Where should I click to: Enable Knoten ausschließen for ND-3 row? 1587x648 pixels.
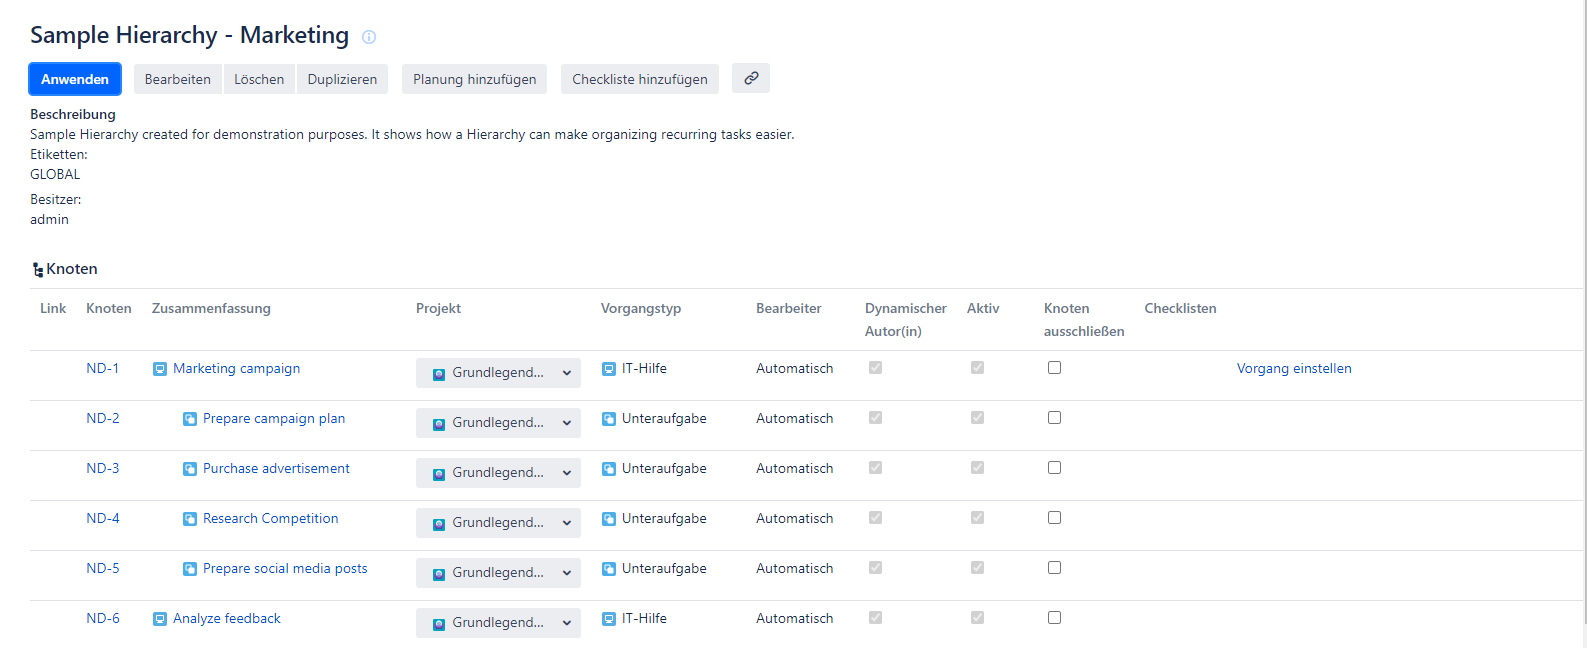tap(1054, 468)
